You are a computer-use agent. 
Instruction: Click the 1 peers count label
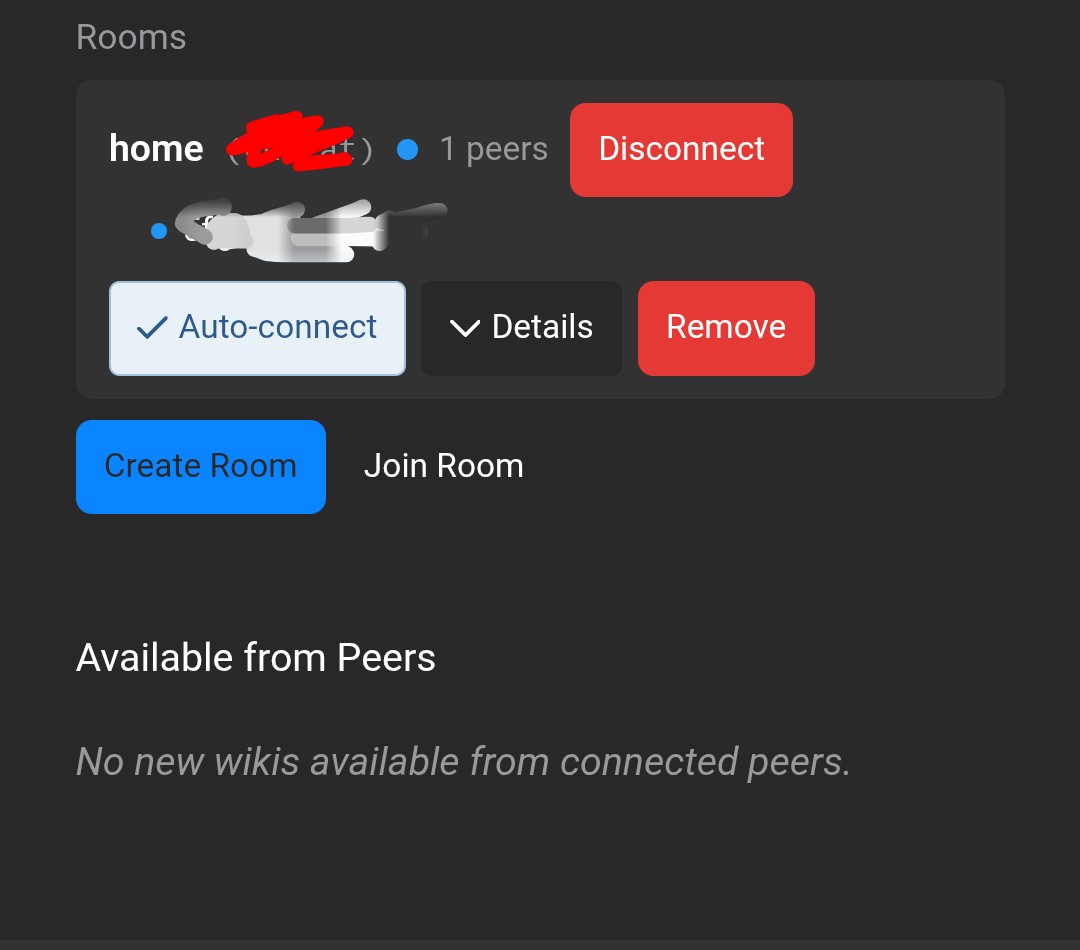coord(494,149)
